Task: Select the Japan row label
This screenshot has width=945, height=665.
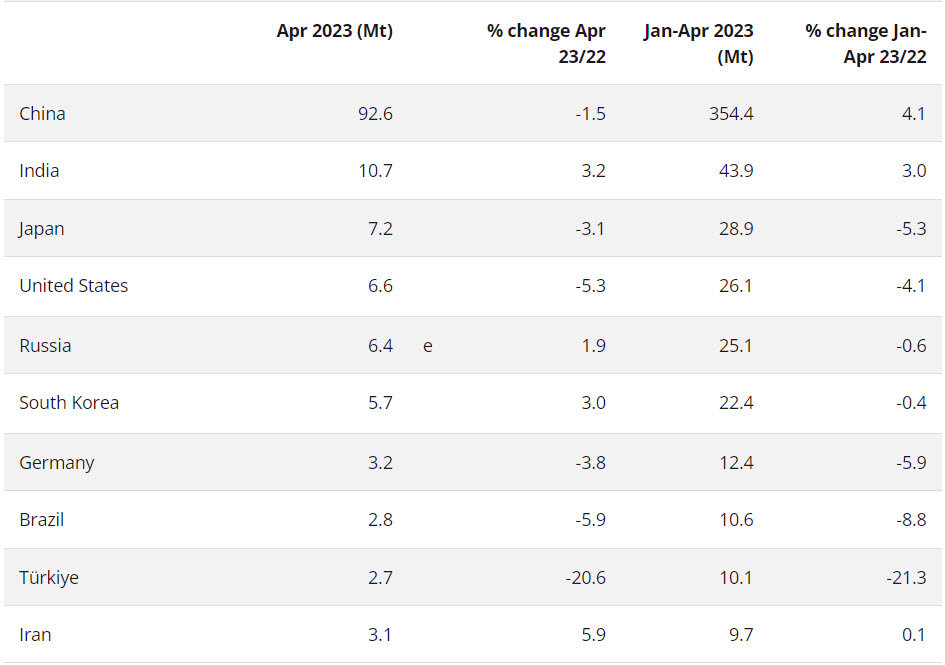Action: coord(41,228)
